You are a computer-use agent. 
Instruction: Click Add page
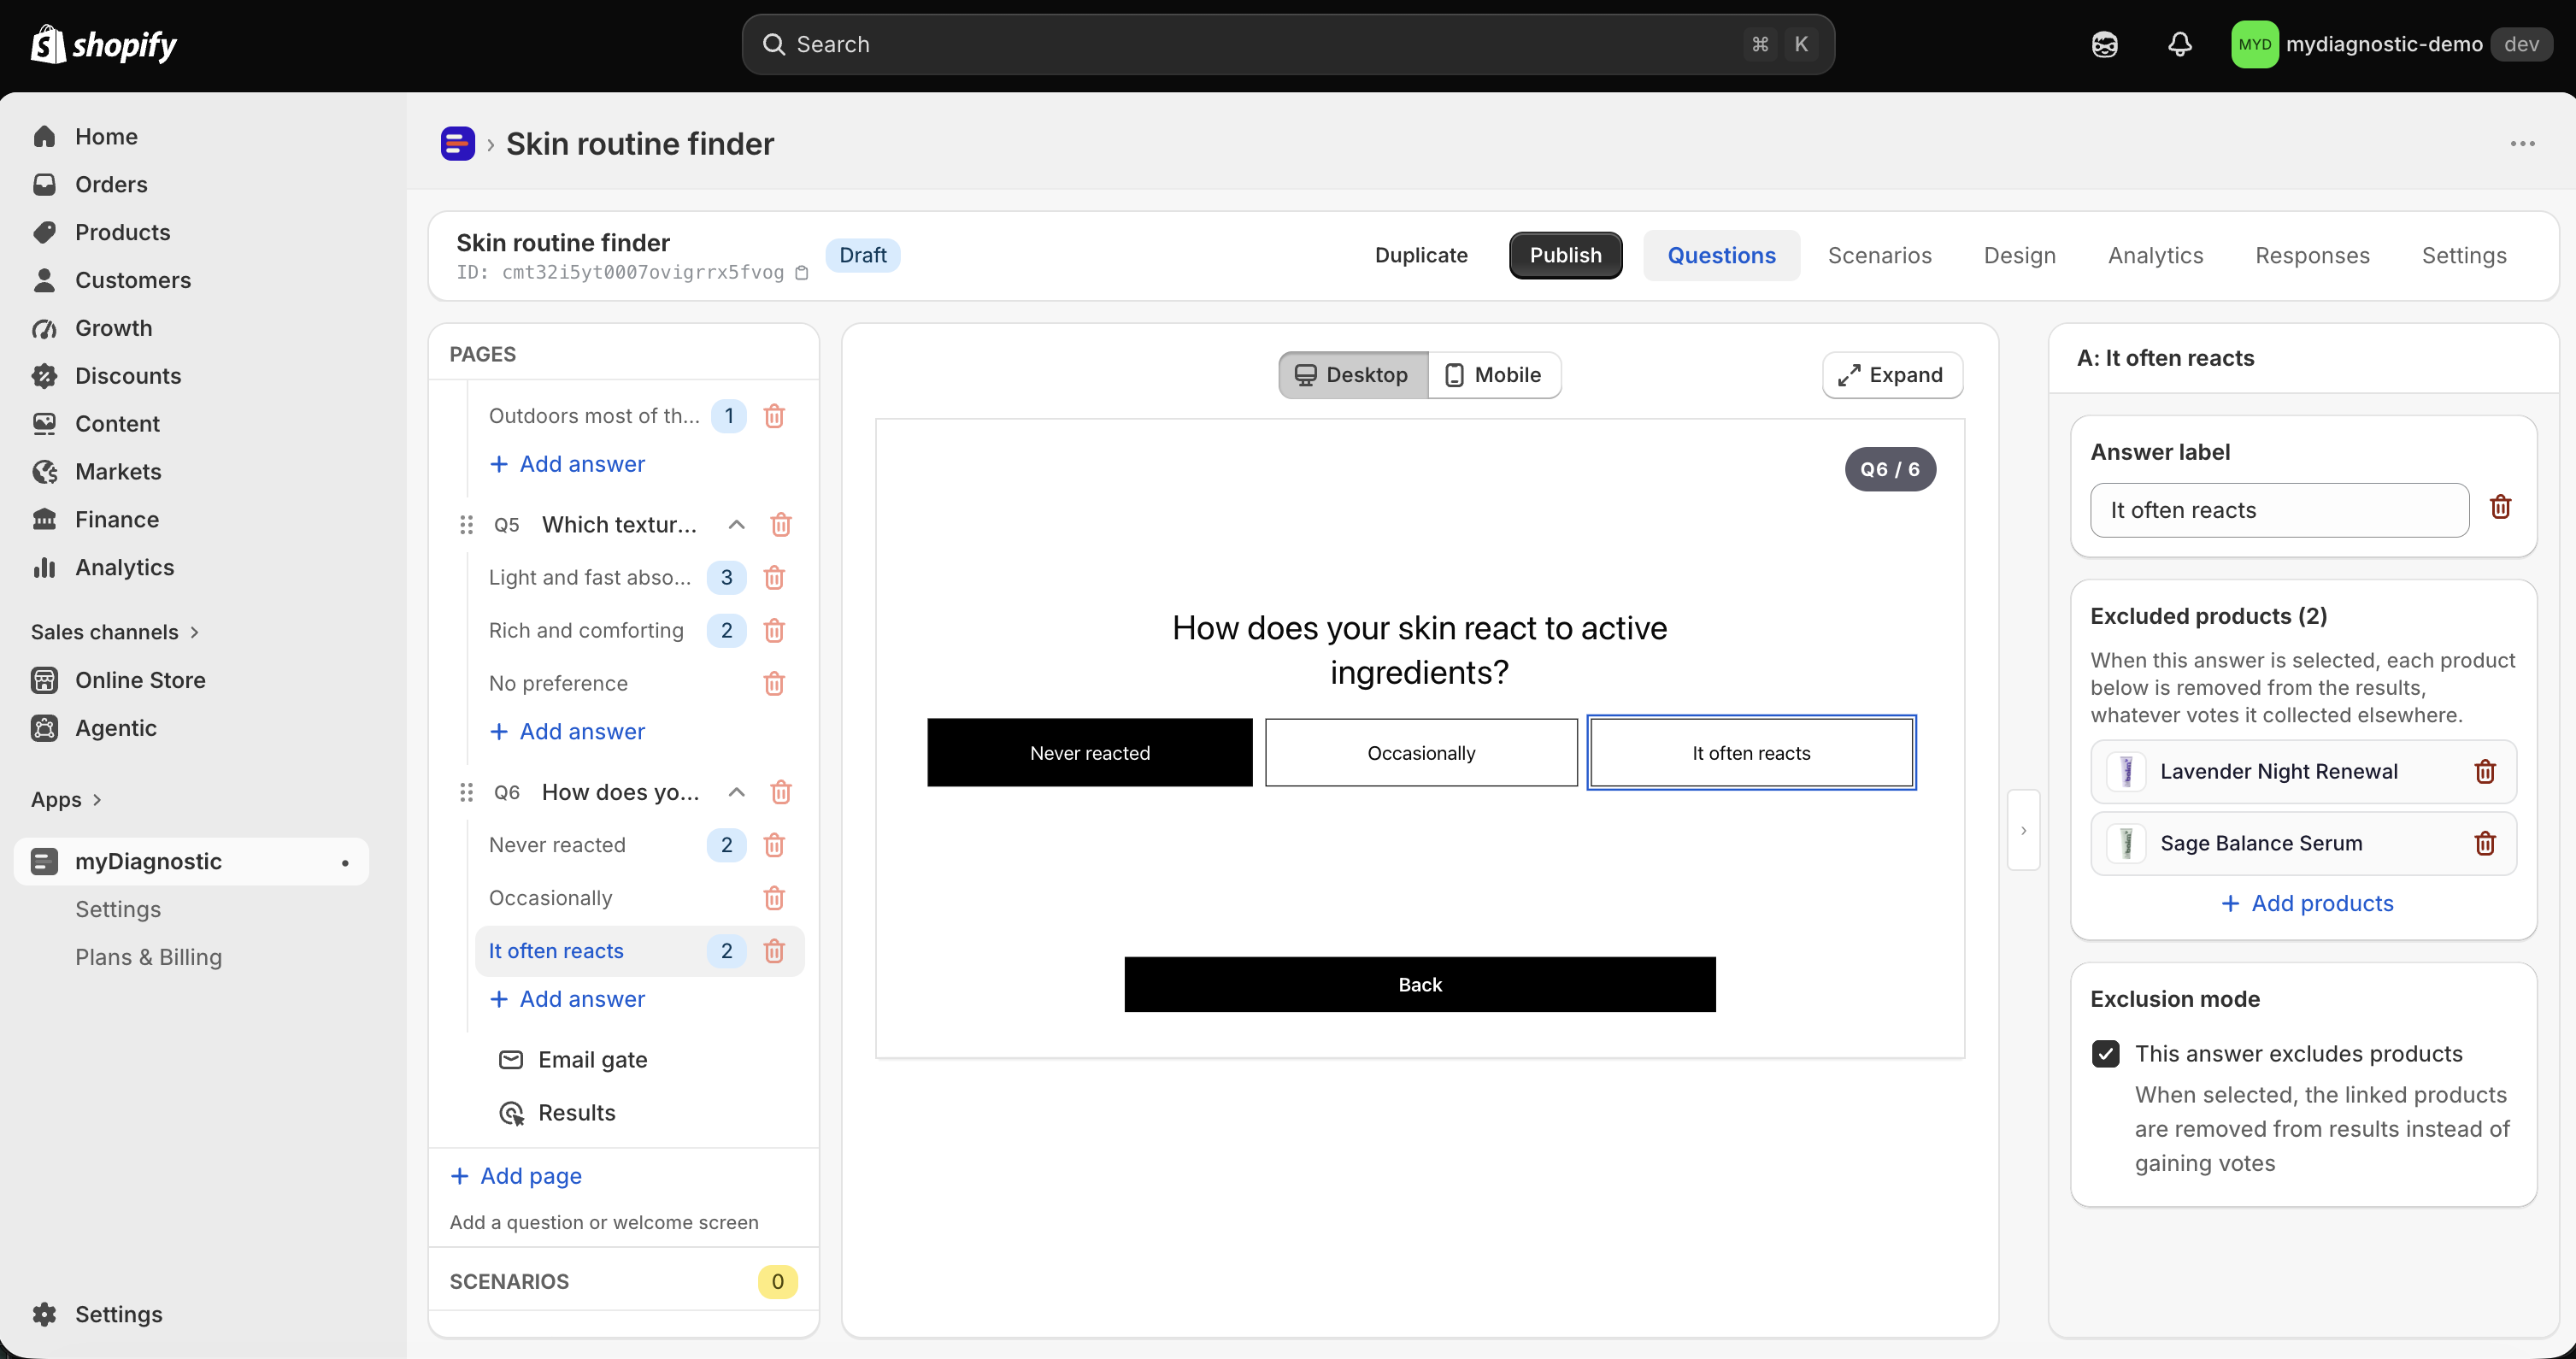pos(516,1176)
